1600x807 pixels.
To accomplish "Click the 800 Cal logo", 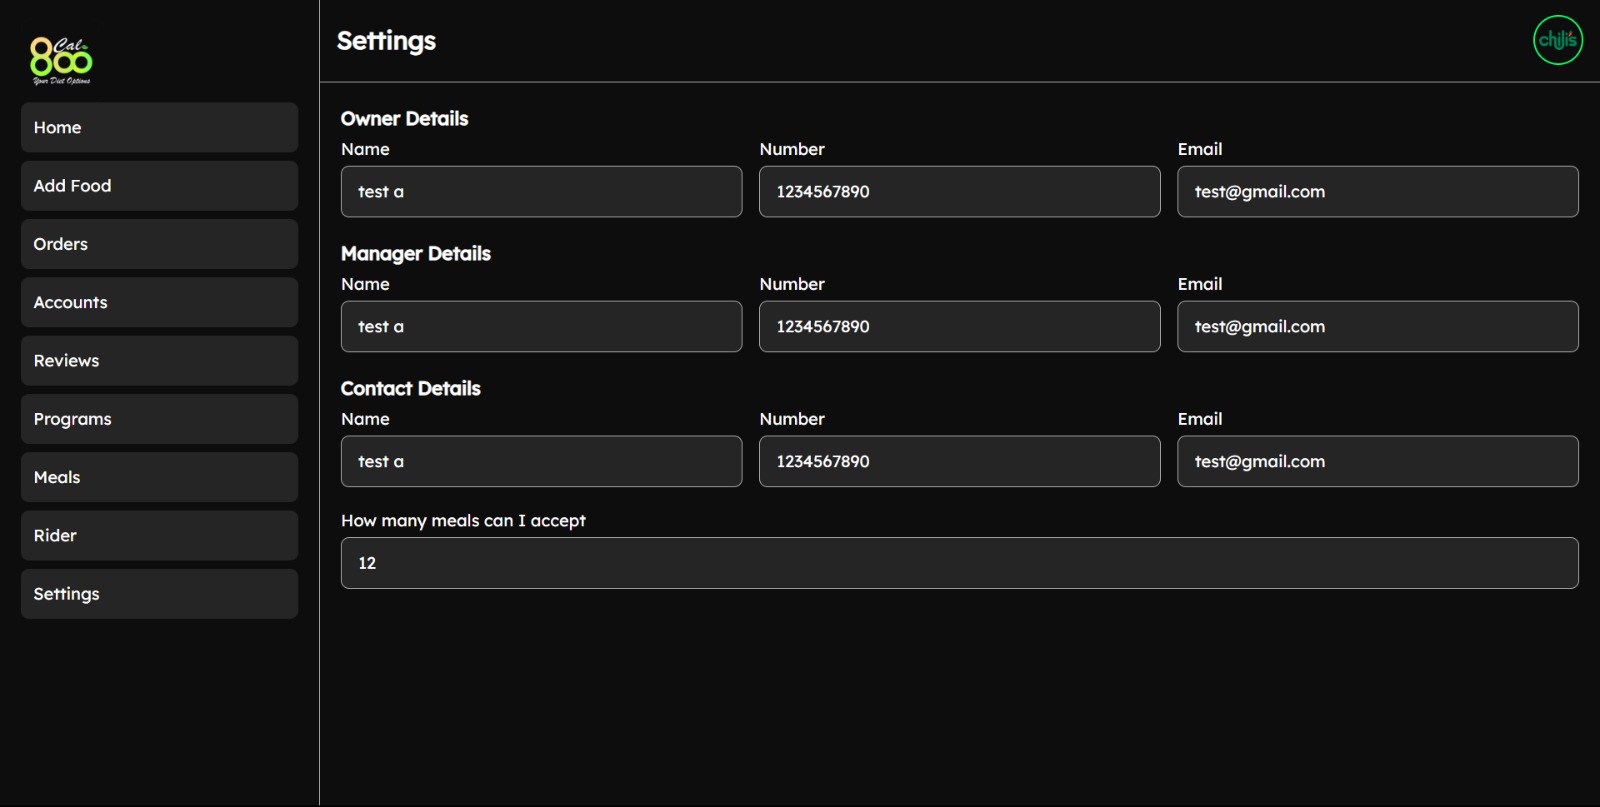I will (61, 60).
